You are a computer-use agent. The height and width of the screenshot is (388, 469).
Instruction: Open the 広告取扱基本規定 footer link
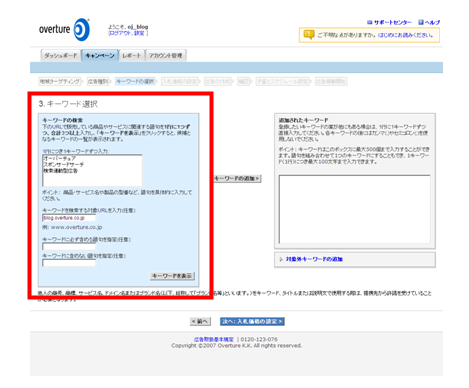214,339
